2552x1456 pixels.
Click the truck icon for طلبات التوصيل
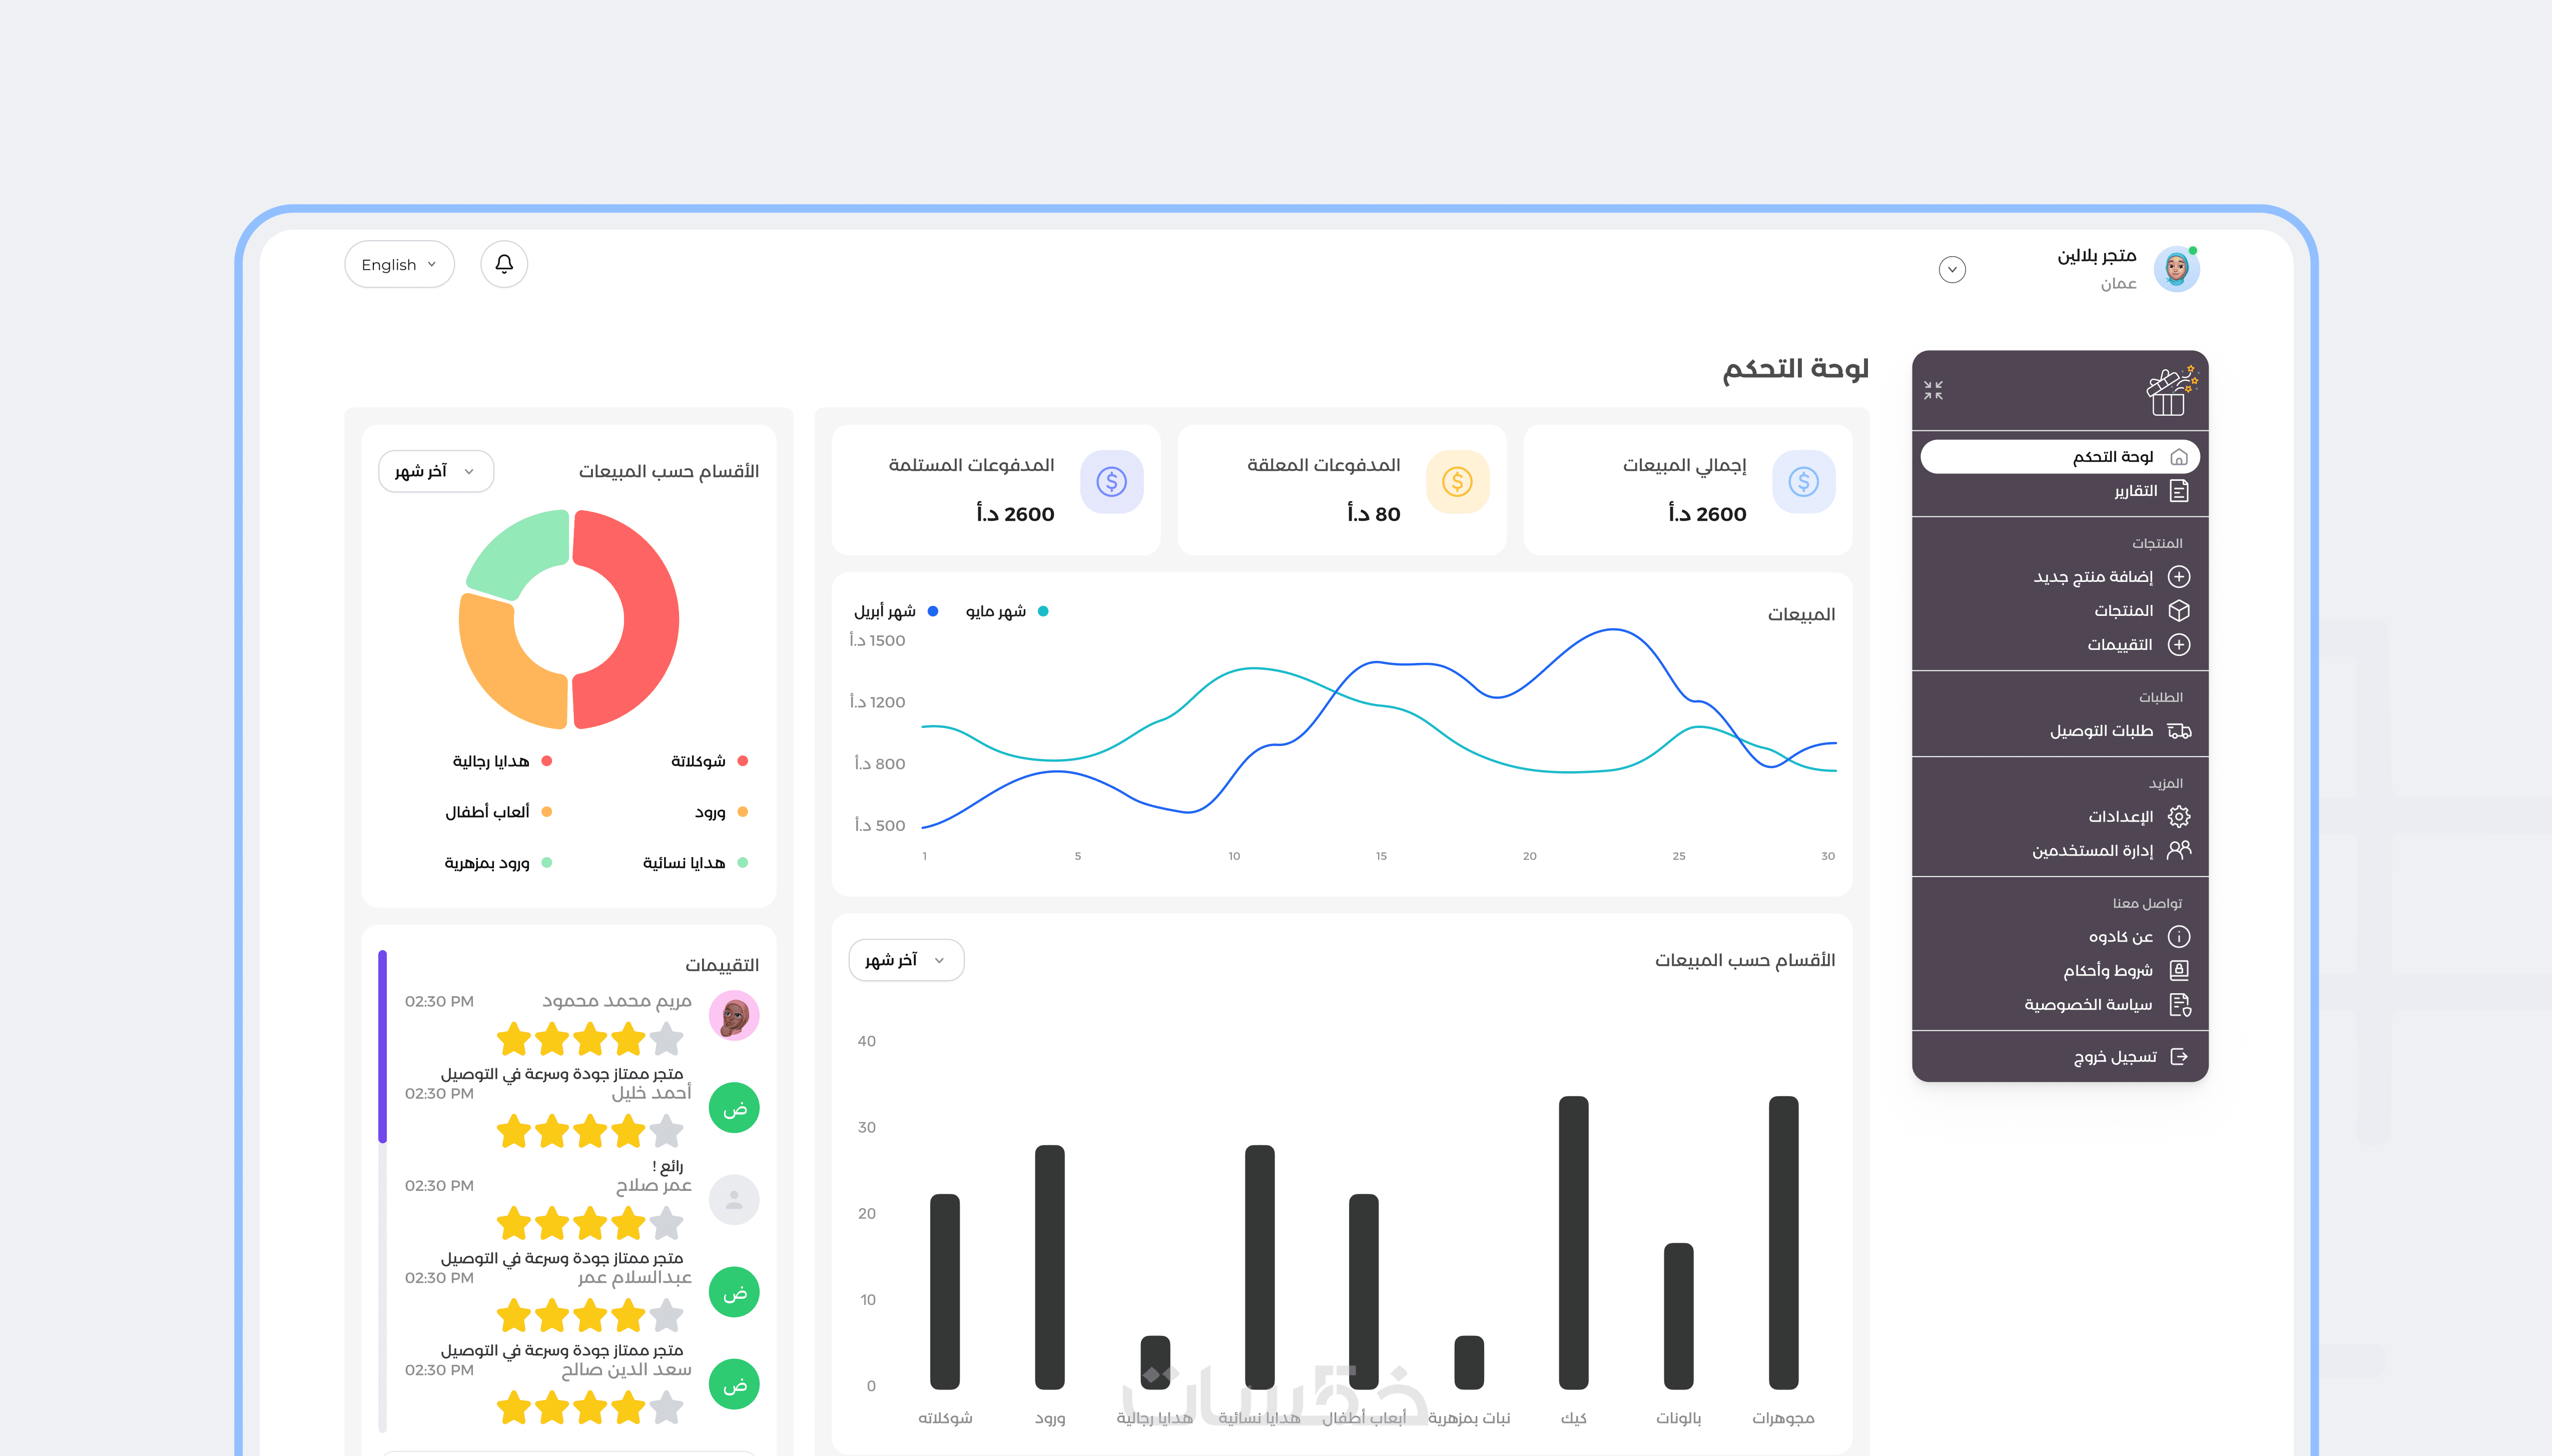pyautogui.click(x=2179, y=731)
